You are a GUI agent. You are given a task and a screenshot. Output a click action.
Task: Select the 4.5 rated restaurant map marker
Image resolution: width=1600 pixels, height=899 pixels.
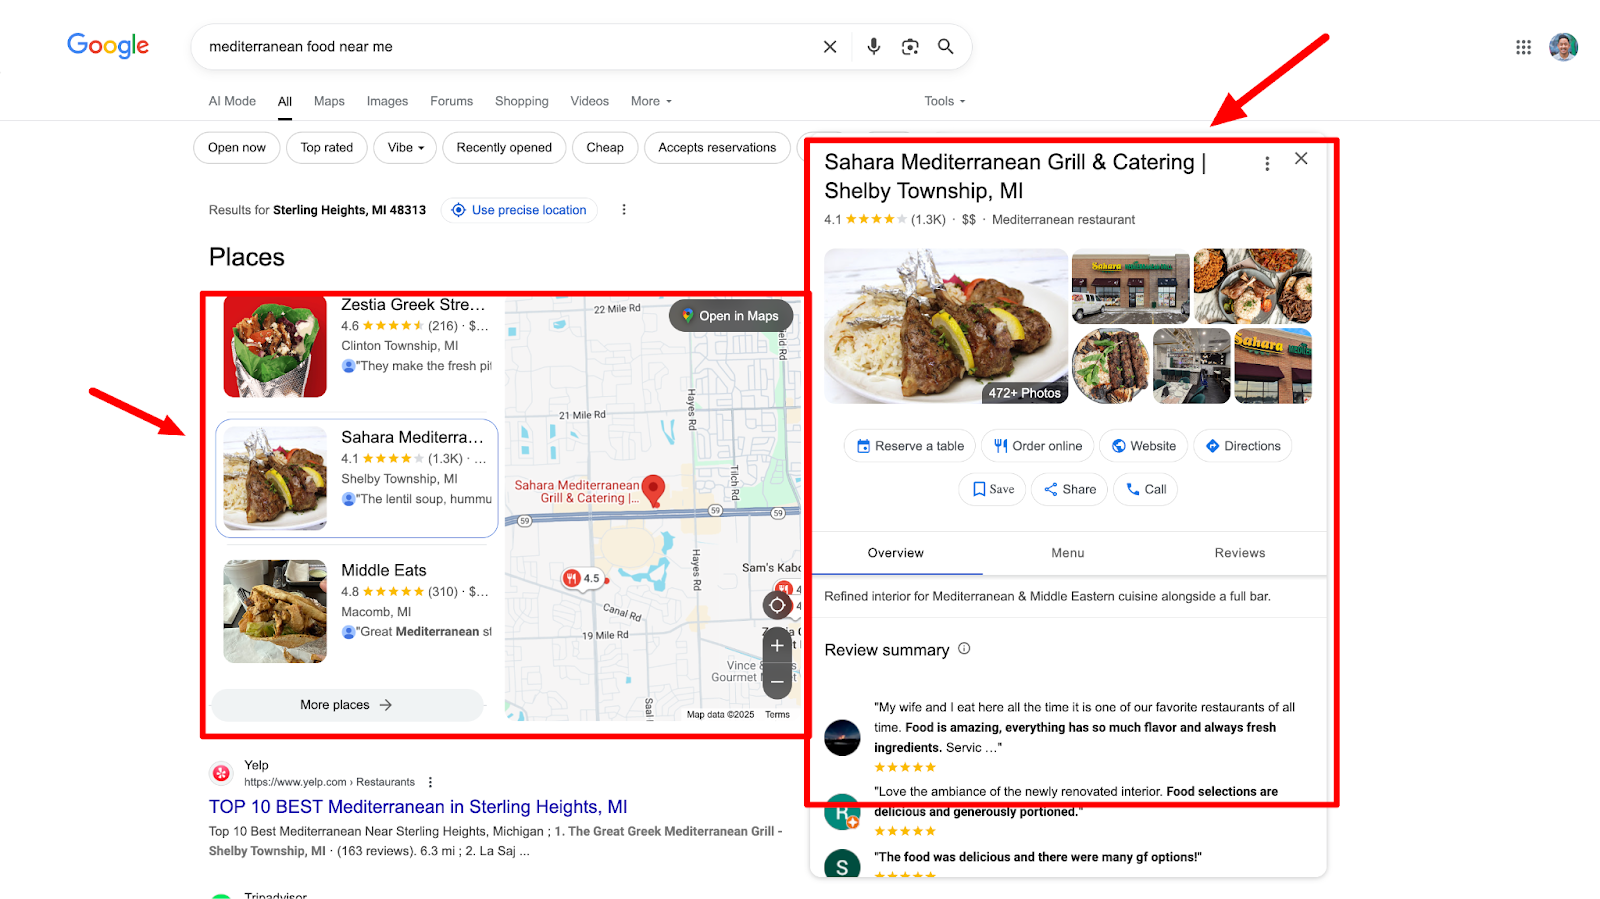tap(582, 578)
